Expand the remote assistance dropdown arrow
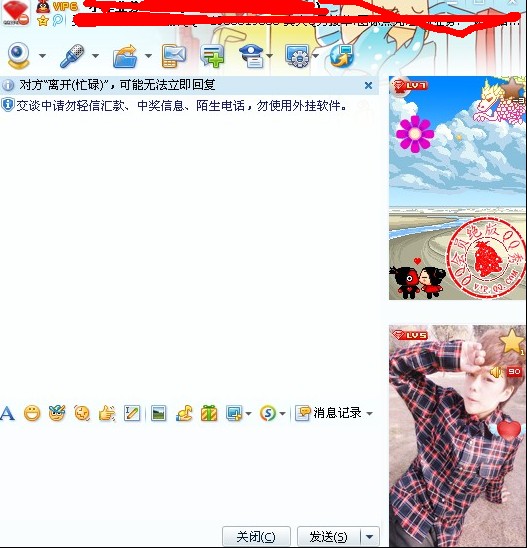Image resolution: width=527 pixels, height=548 pixels. [316, 56]
